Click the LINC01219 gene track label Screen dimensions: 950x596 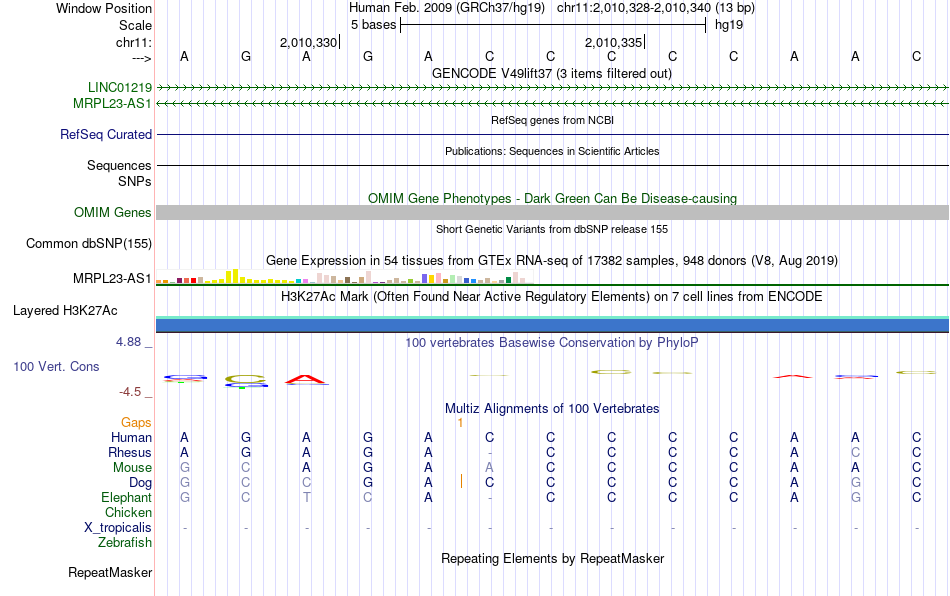pyautogui.click(x=120, y=87)
